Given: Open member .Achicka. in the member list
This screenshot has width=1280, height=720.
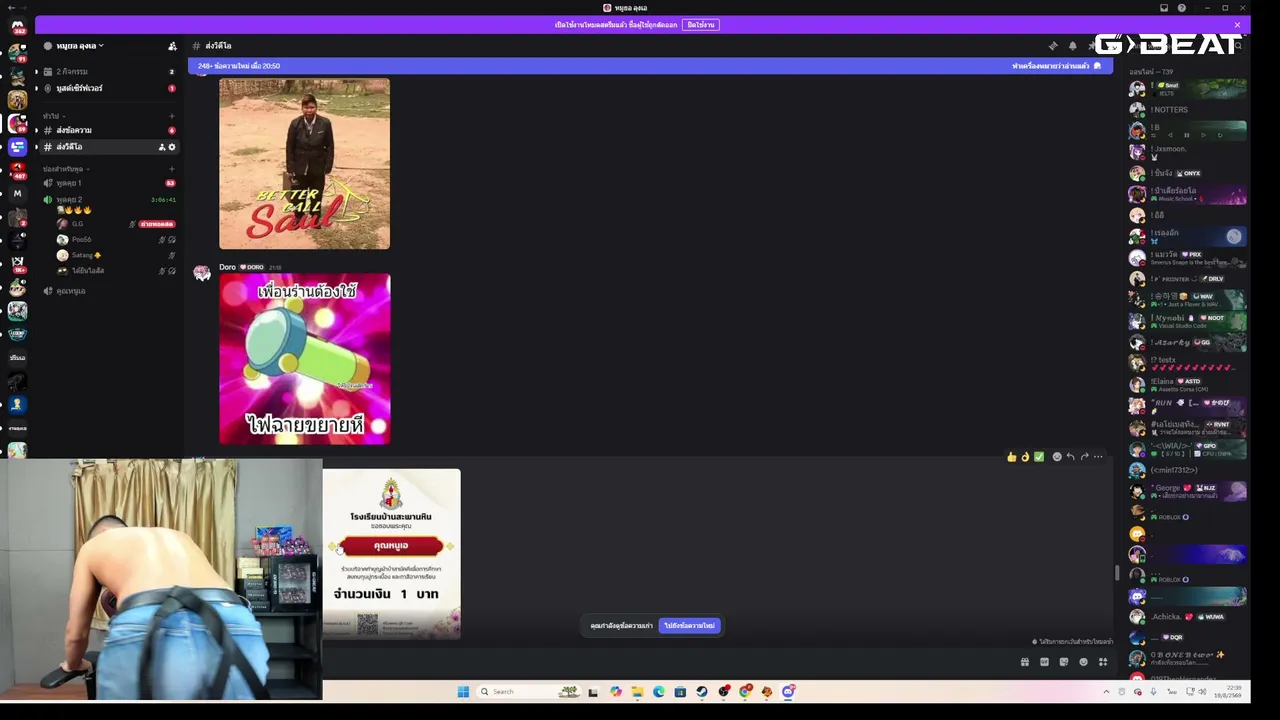Looking at the screenshot, I should point(1188,617).
